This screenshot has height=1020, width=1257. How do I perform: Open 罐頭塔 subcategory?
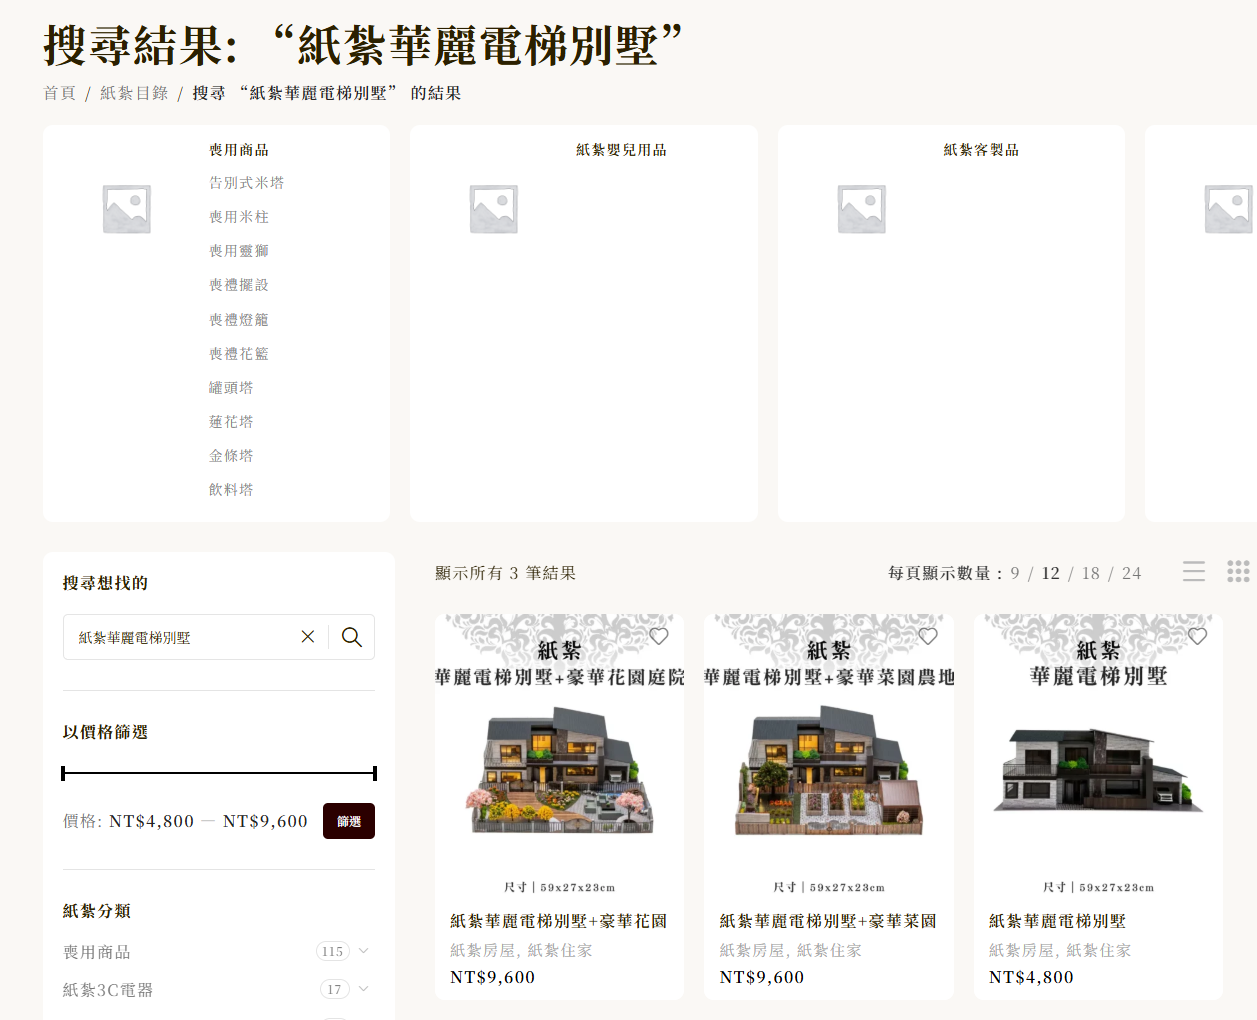point(231,388)
